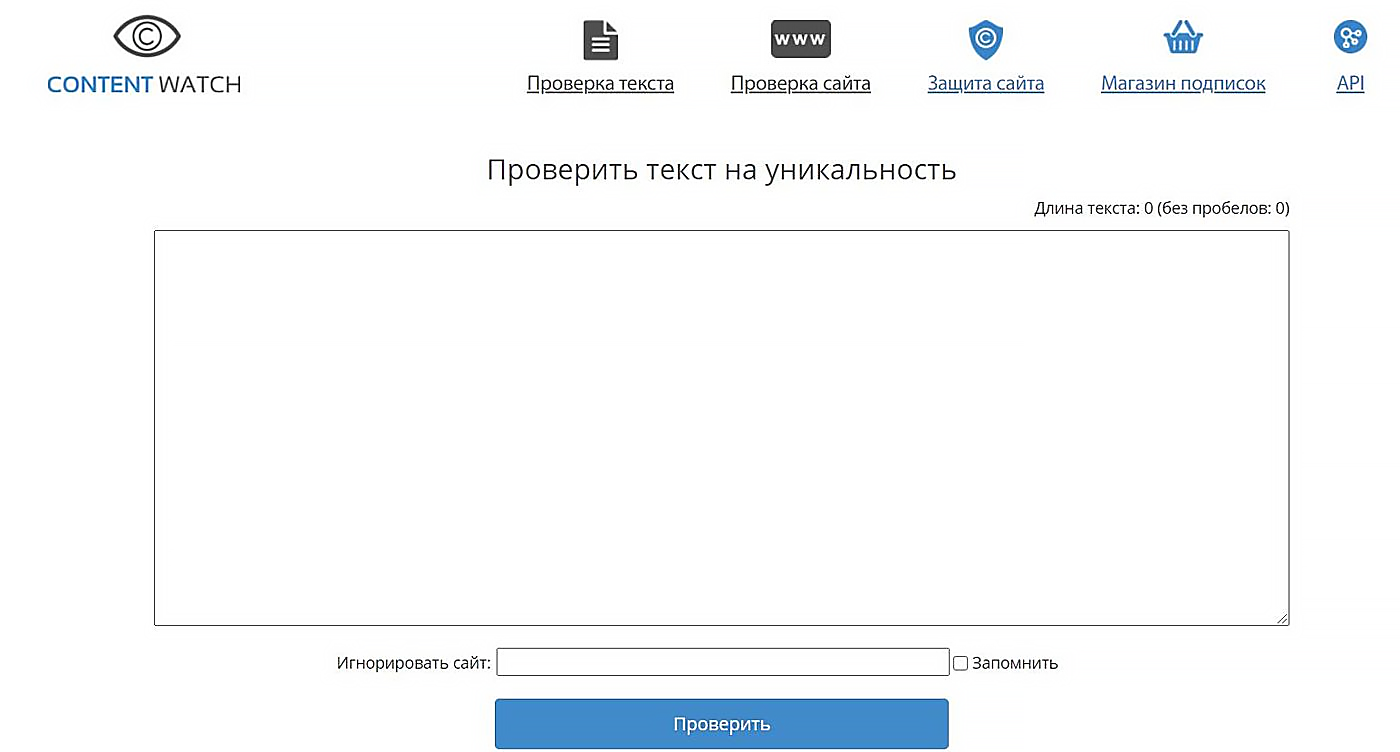
Task: Click the CONTENT WATCH logo text
Action: [x=145, y=85]
